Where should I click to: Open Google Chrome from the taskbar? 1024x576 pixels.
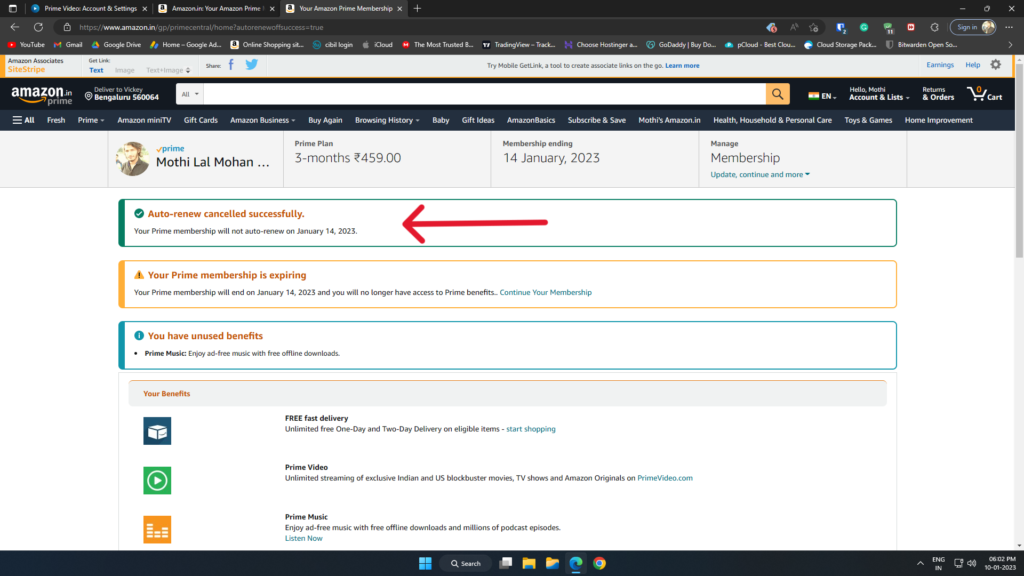tap(599, 563)
